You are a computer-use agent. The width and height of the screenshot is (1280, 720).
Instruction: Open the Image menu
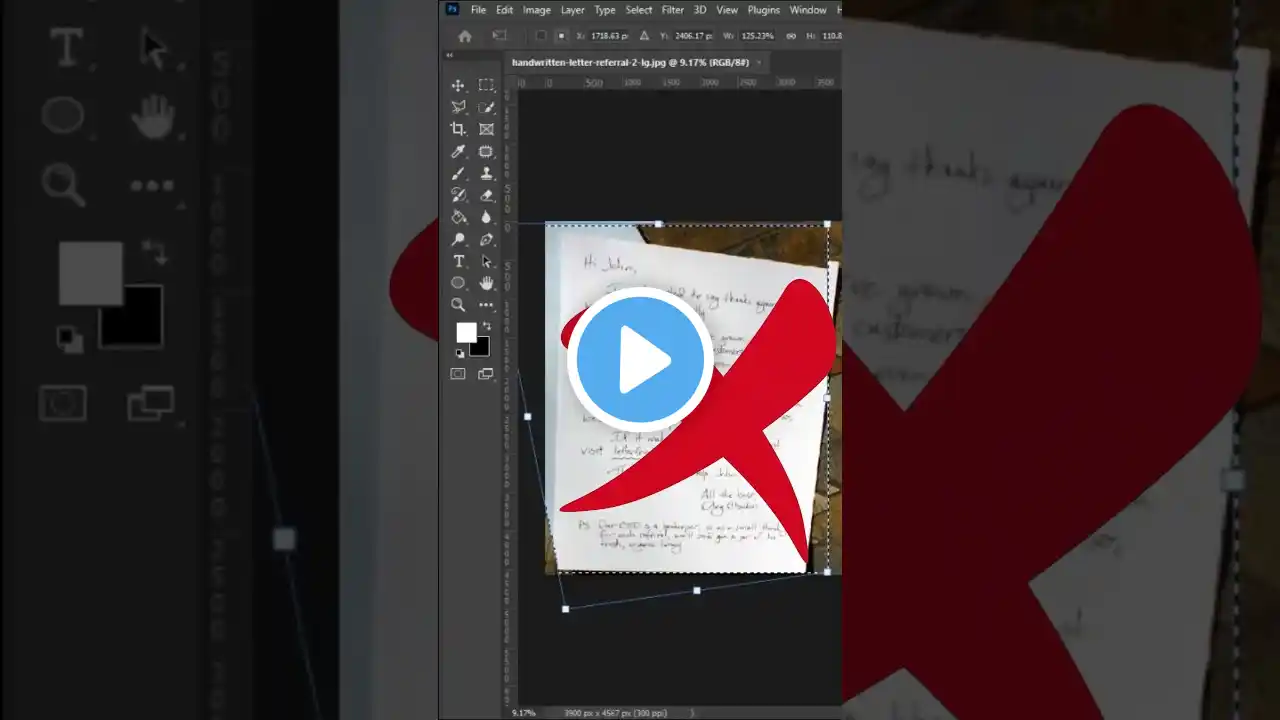[537, 10]
